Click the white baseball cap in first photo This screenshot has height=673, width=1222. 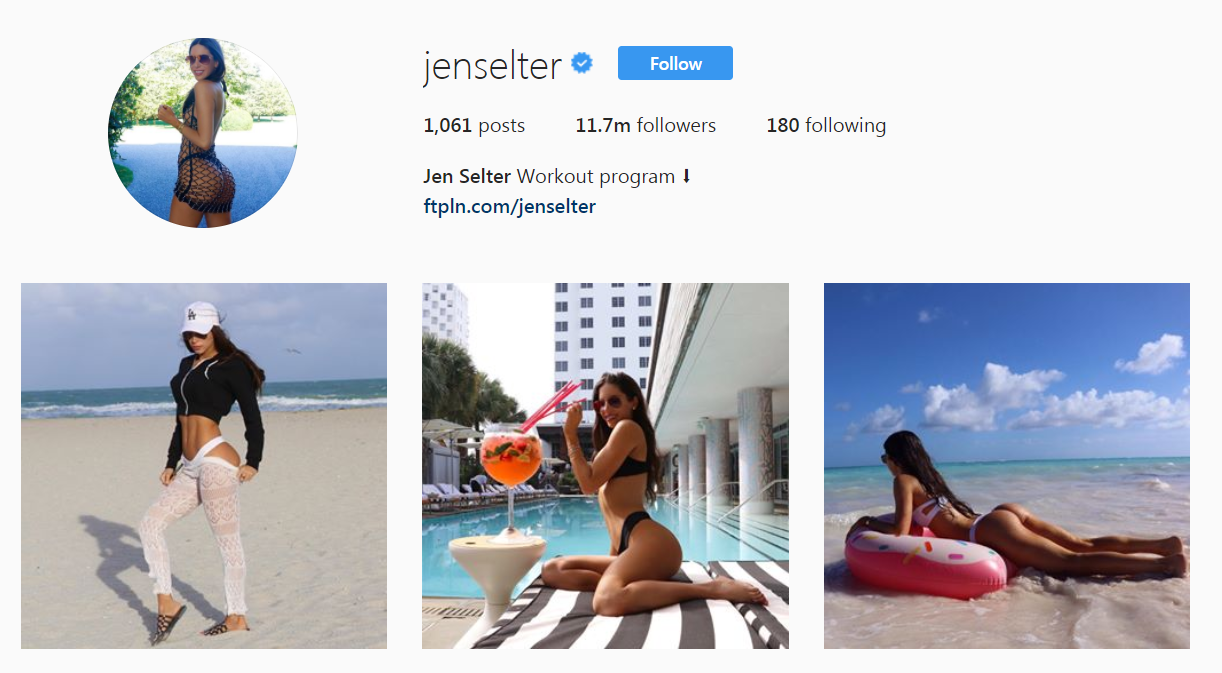pos(201,317)
